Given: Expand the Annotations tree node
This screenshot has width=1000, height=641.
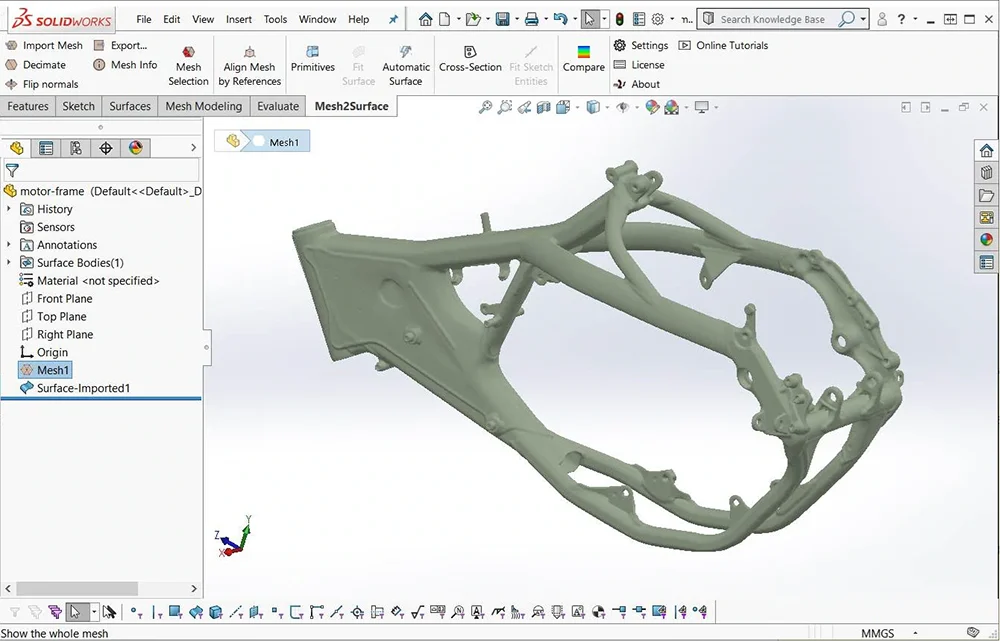Looking at the screenshot, I should [10, 245].
